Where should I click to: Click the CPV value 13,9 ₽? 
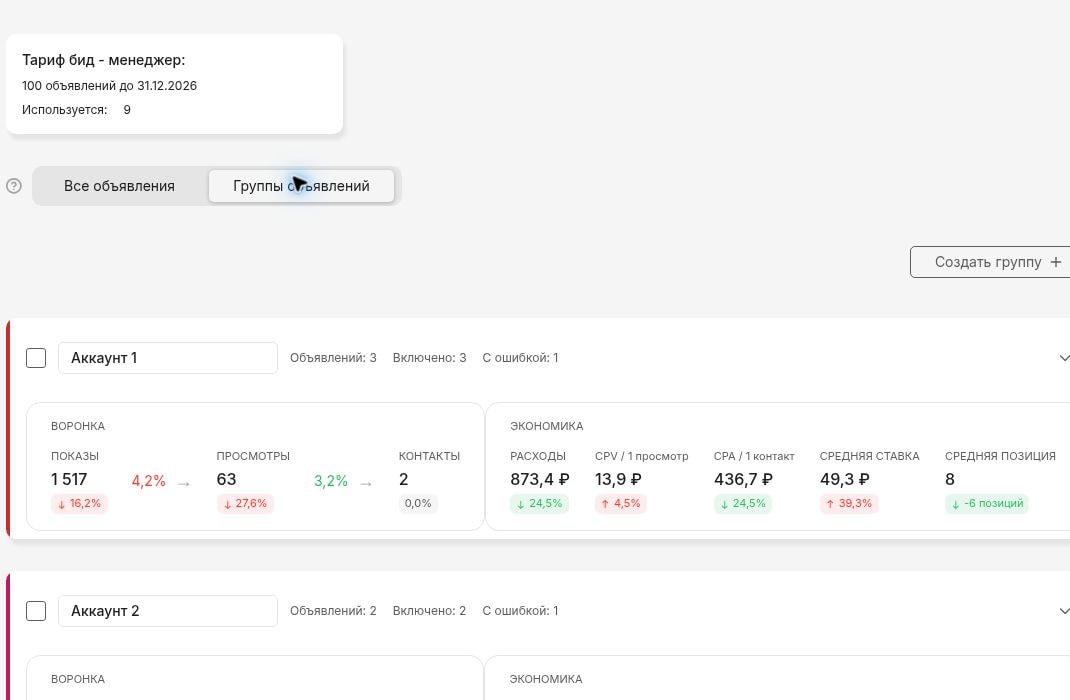coord(618,479)
